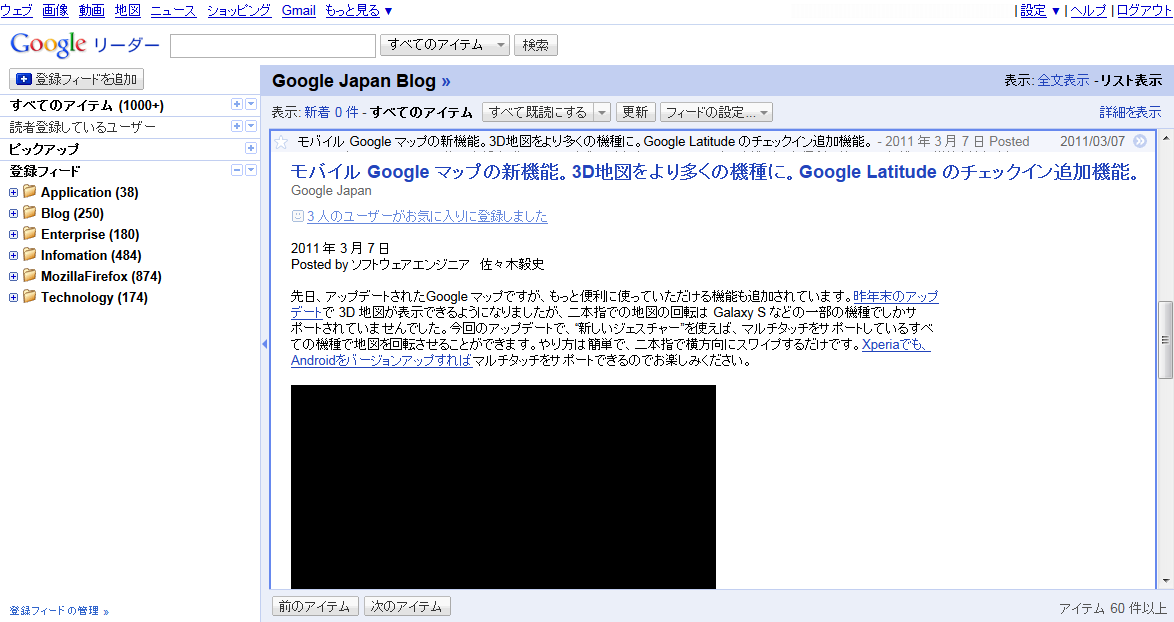Click the smiley icon beside the liked-by-users link
The height and width of the screenshot is (622, 1174).
(297, 216)
